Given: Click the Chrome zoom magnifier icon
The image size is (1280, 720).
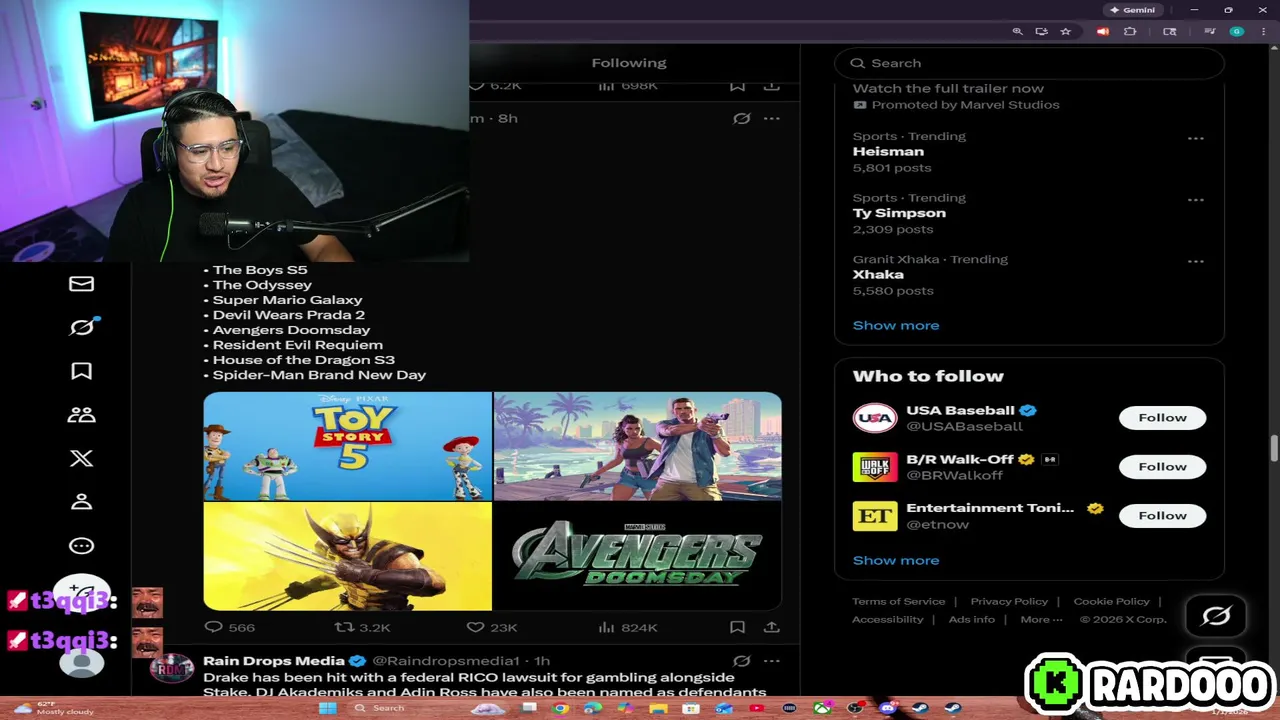Looking at the screenshot, I should [x=1017, y=32].
